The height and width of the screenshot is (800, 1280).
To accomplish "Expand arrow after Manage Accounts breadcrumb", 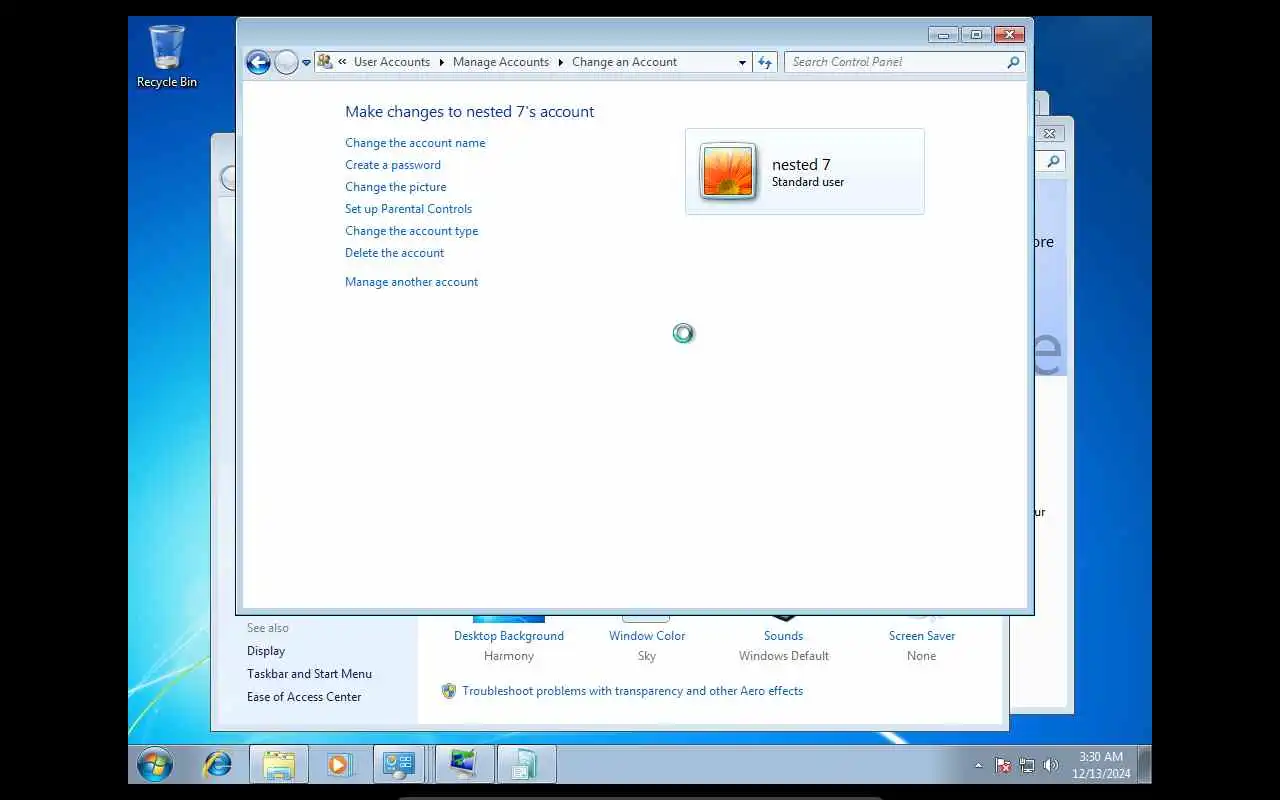I will tap(561, 62).
